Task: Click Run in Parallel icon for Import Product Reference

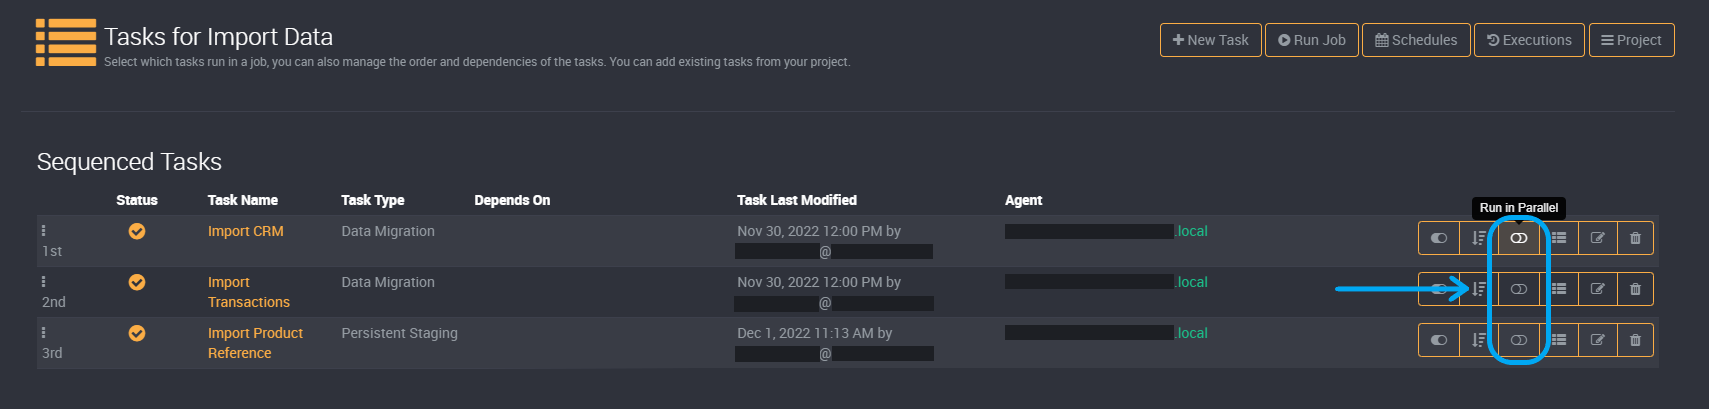Action: pos(1519,340)
